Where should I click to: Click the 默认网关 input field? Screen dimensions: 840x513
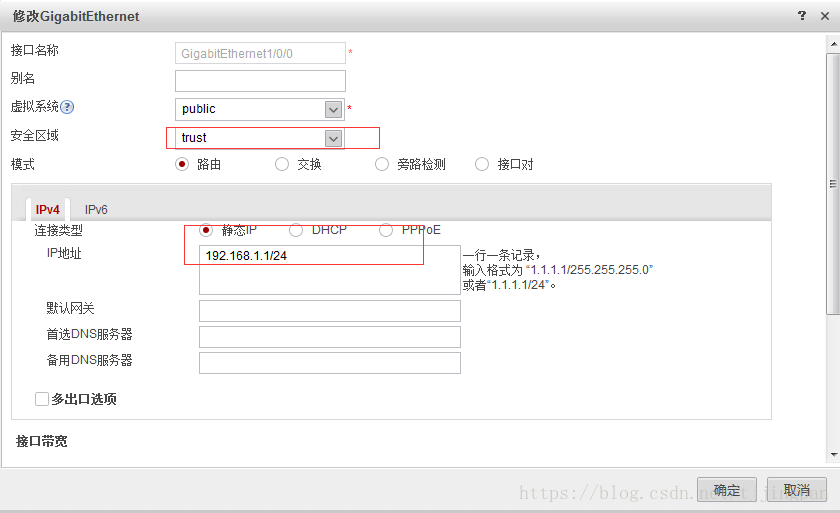point(329,311)
